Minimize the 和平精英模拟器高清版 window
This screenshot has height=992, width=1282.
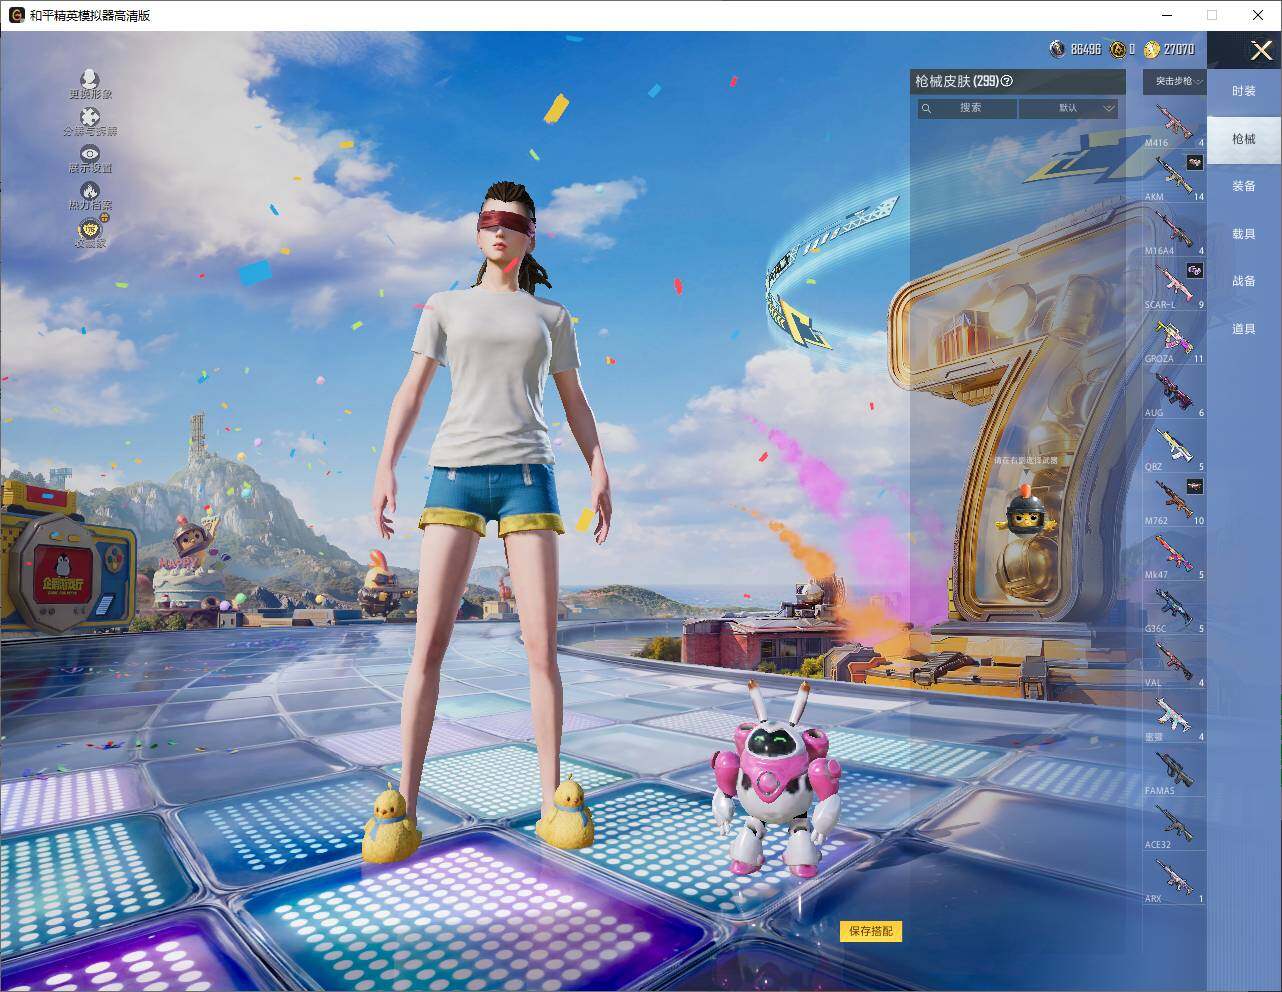pyautogui.click(x=1167, y=15)
